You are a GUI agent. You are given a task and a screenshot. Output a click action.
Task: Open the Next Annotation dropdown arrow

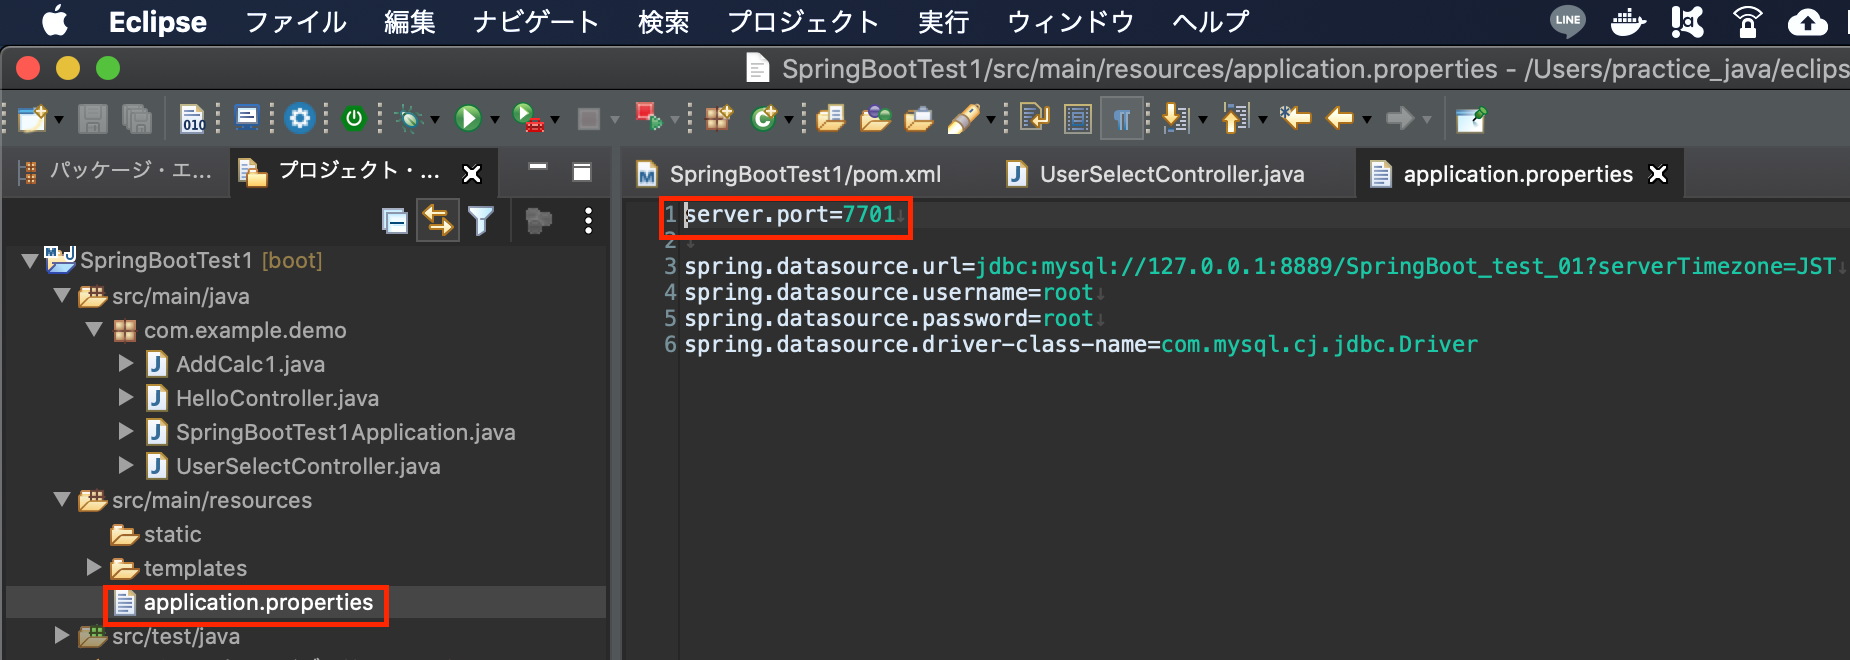1203,120
